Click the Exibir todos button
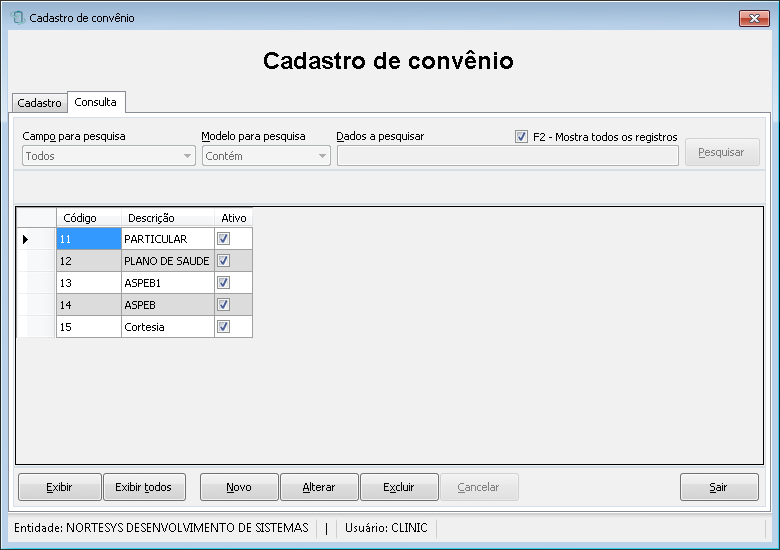Viewport: 780px width, 550px height. [144, 487]
